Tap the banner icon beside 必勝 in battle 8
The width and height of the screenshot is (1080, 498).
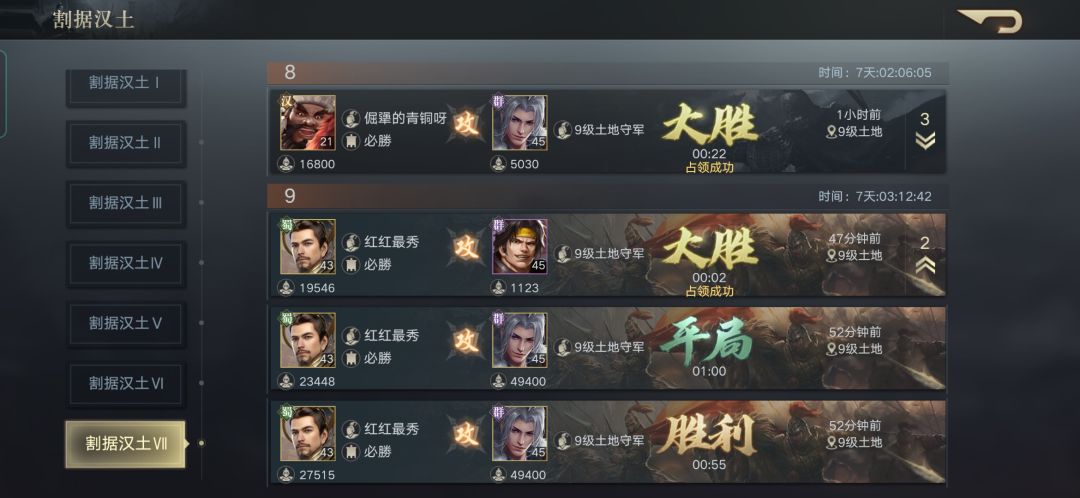click(x=351, y=141)
